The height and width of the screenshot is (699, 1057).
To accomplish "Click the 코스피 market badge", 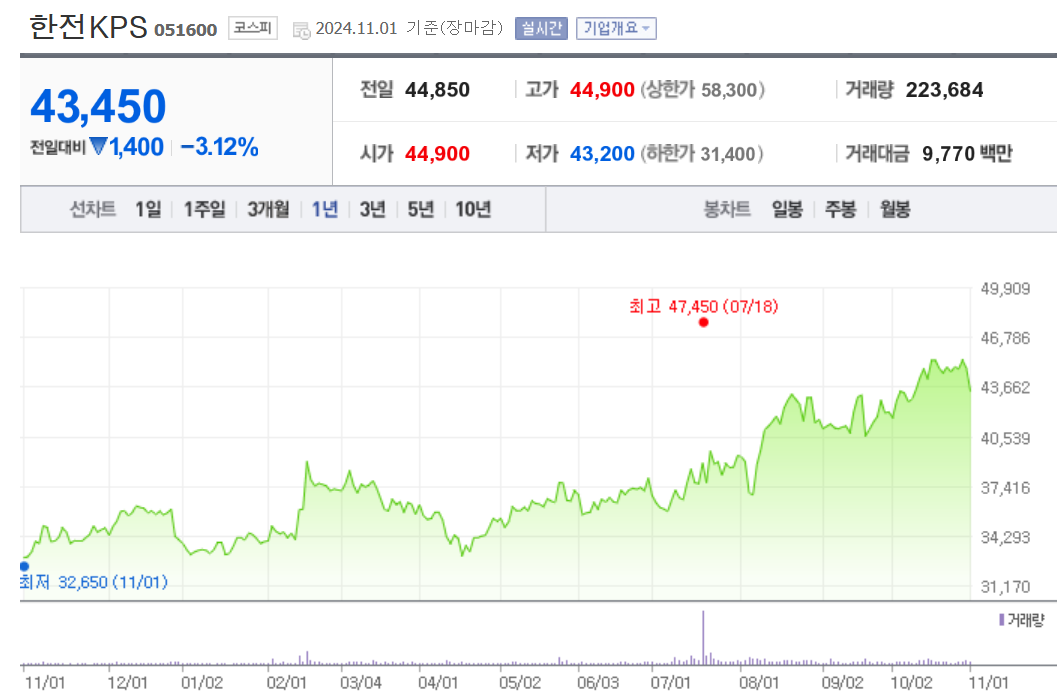I will coord(253,28).
